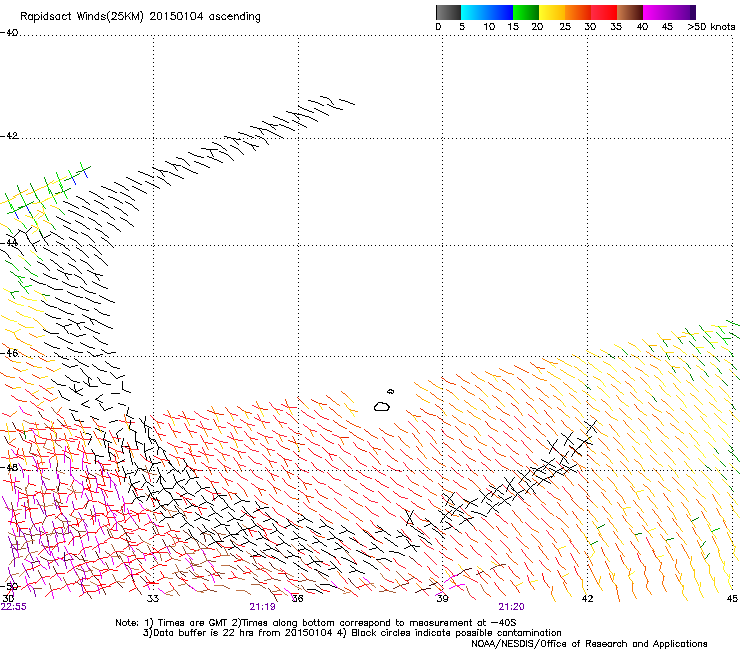This screenshot has width=740, height=650.
Task: Click the tiny island outline above the larger one
Action: [x=390, y=391]
